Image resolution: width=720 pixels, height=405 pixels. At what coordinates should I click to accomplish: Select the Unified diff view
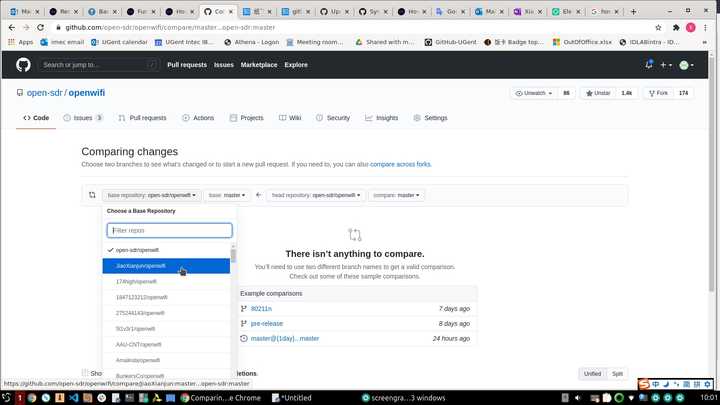click(592, 374)
